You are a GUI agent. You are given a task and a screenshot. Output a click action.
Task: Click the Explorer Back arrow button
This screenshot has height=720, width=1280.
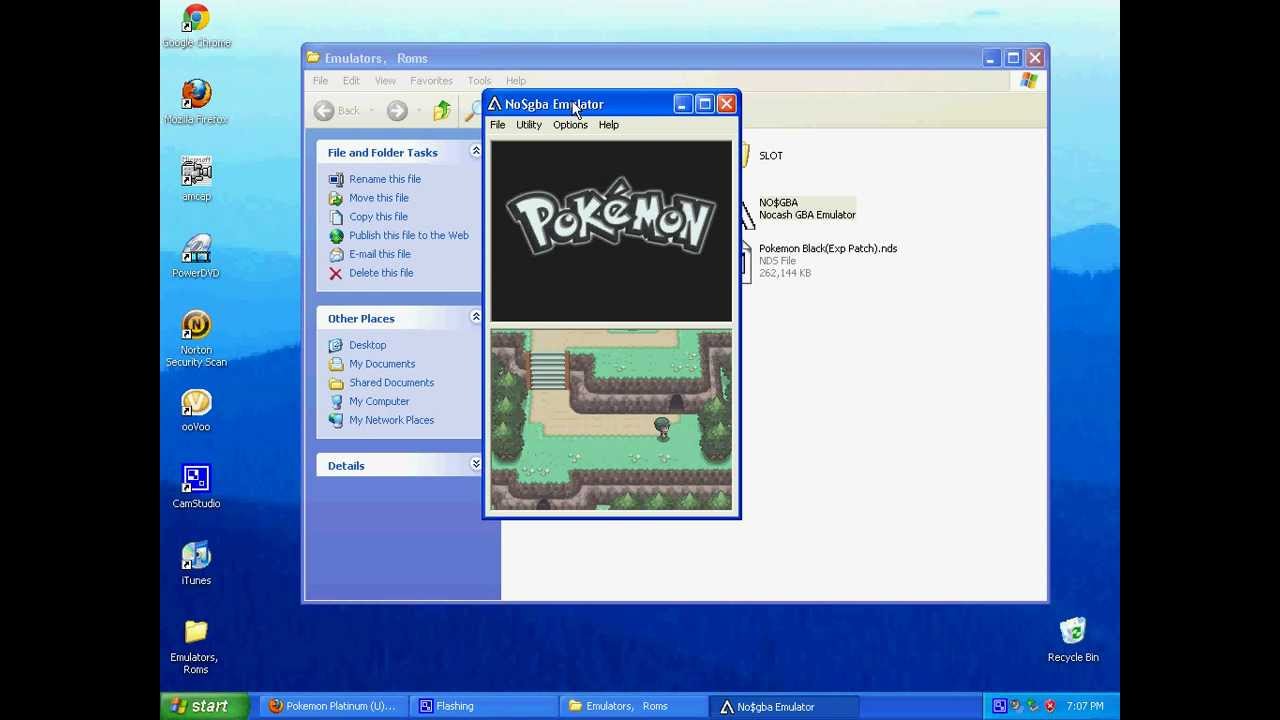(x=324, y=111)
